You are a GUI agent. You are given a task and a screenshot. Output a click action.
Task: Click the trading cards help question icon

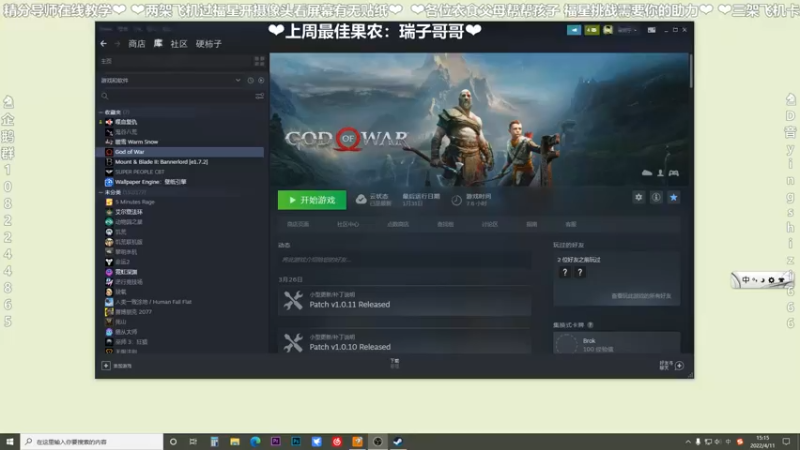pos(590,325)
